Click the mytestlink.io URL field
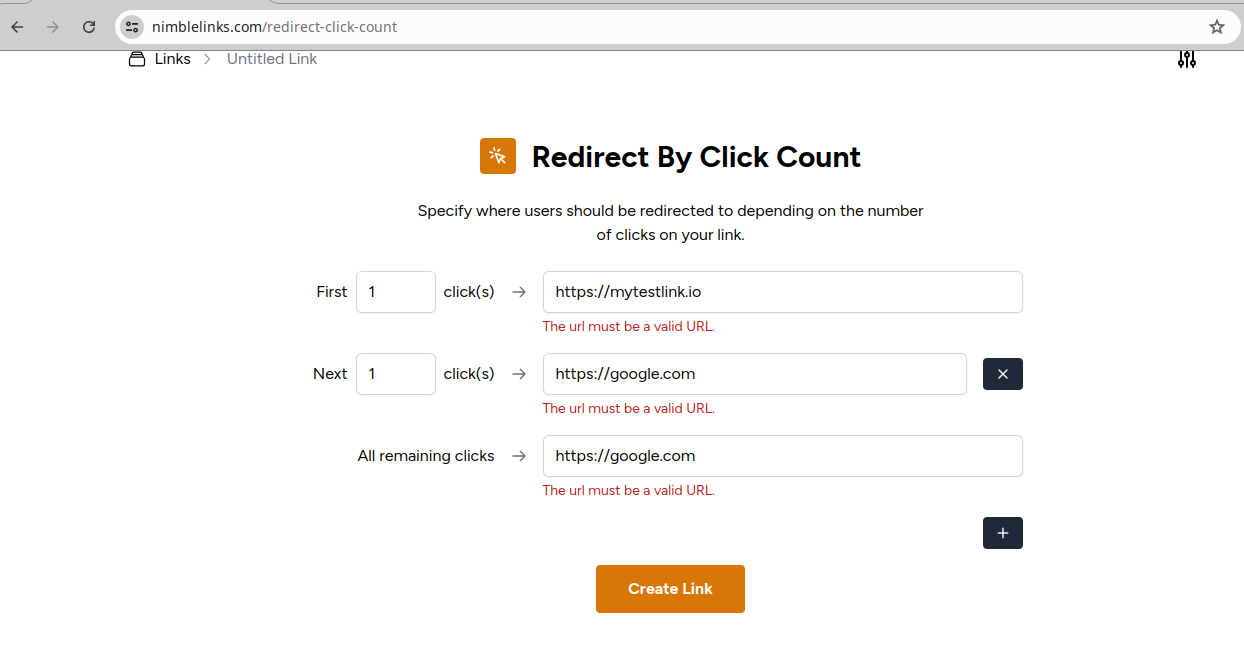This screenshot has width=1244, height=646. click(782, 292)
